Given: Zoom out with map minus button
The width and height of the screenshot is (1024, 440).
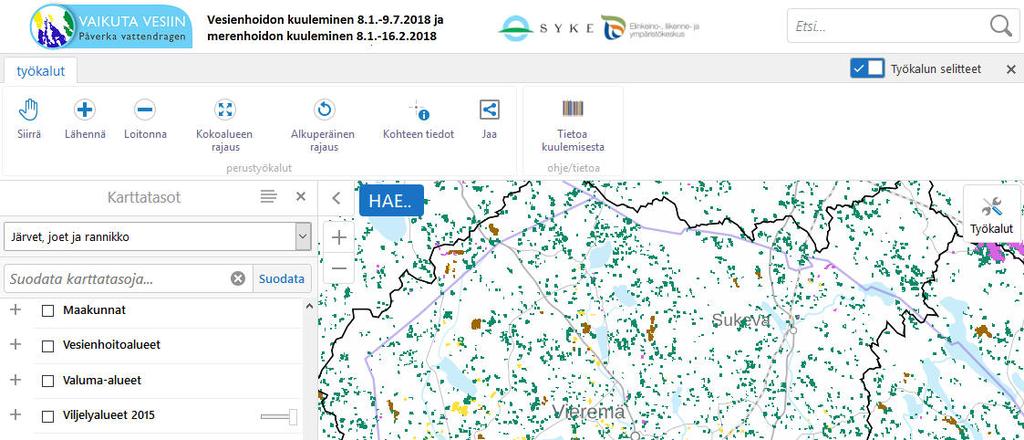Looking at the screenshot, I should pyautogui.click(x=338, y=268).
